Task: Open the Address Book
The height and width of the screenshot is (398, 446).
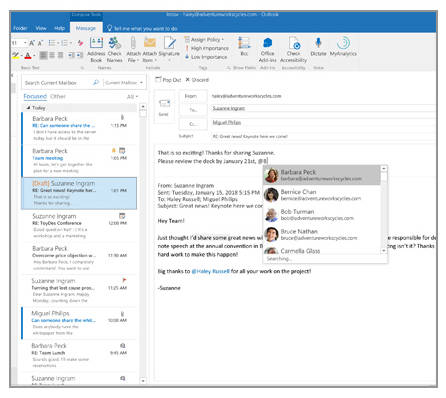Action: click(x=96, y=50)
